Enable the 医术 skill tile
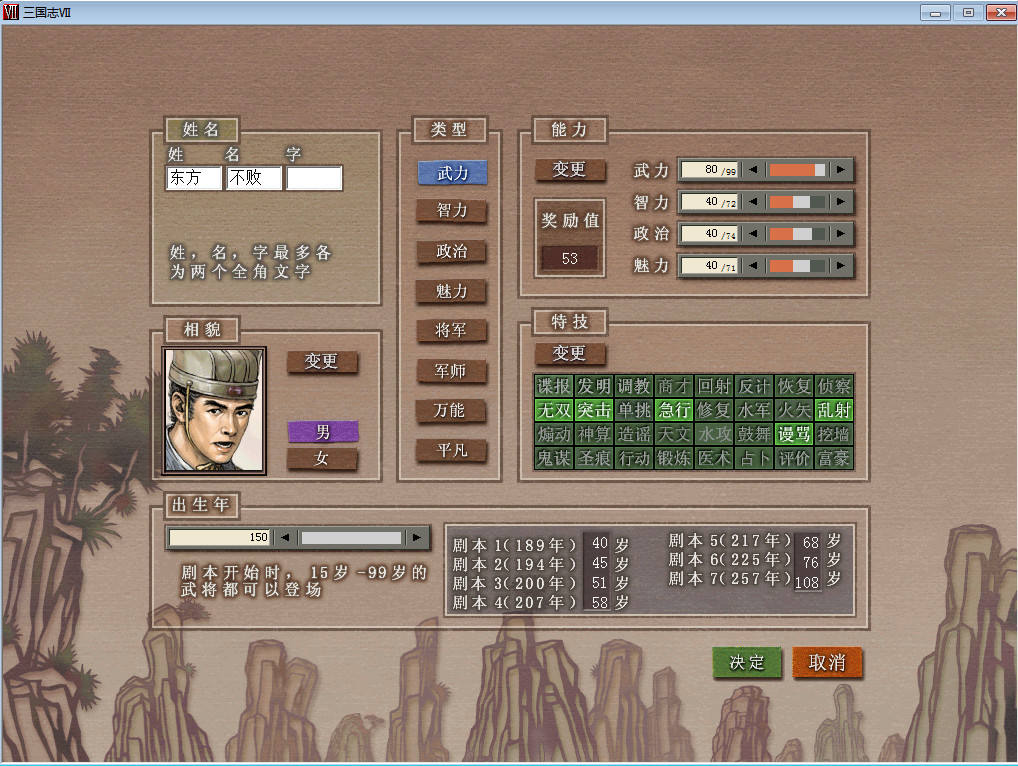The image size is (1018, 766). [714, 458]
